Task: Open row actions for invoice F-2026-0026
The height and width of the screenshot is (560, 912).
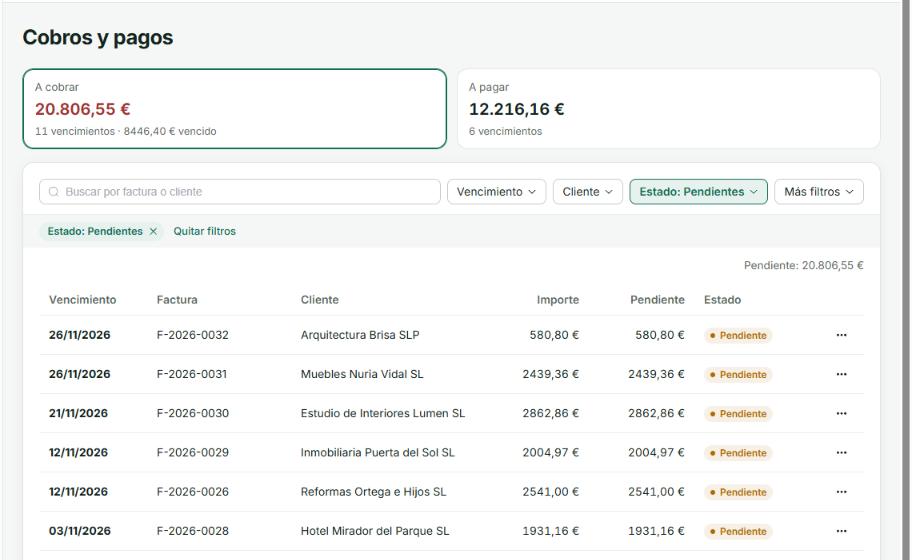Action: tap(841, 492)
